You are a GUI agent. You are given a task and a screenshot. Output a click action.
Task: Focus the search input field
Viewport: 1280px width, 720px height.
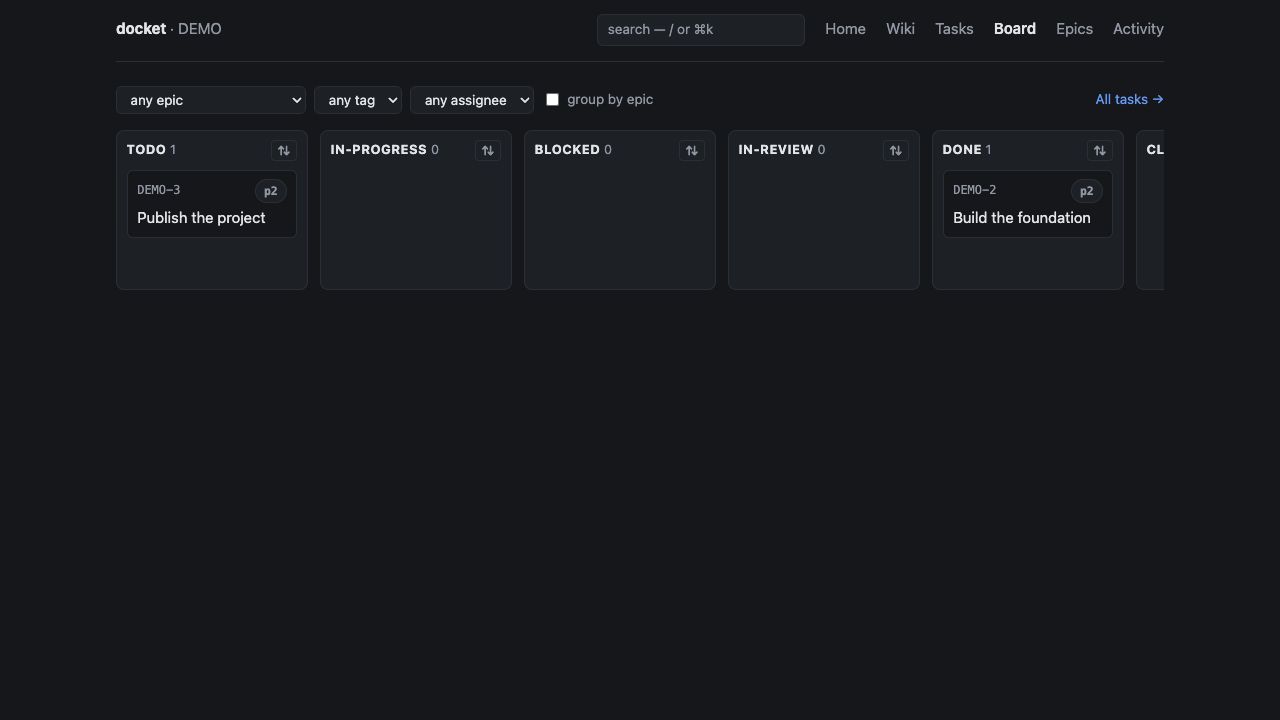pos(701,30)
